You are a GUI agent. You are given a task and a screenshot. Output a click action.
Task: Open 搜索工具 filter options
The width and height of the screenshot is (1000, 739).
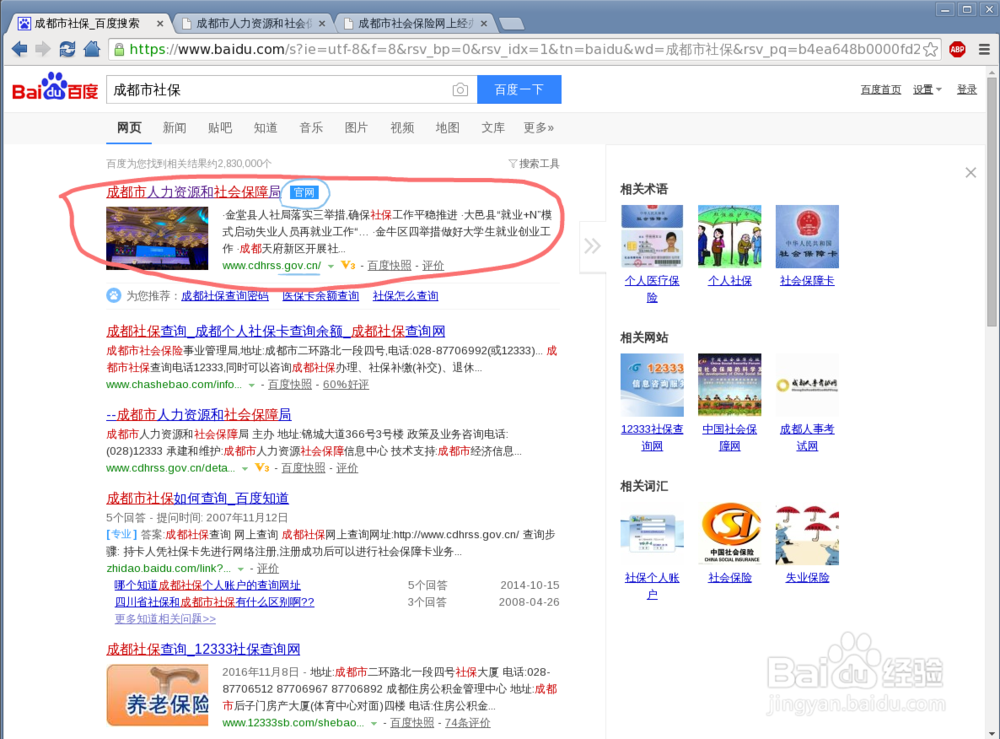pos(534,164)
